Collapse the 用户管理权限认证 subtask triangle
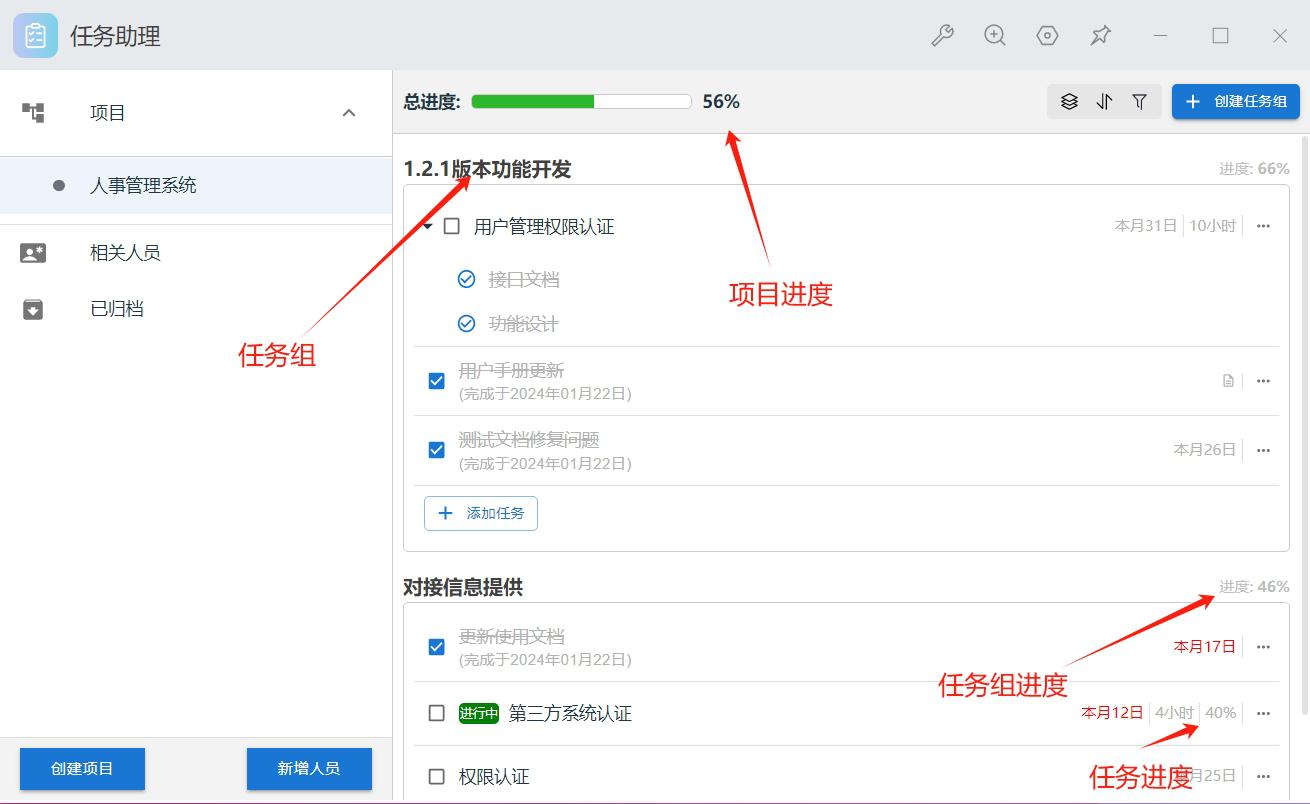Screen dimensions: 1310x804 coord(428,227)
